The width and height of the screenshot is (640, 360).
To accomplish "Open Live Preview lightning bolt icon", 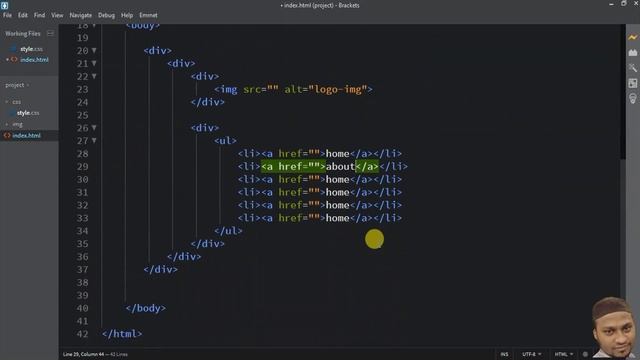I will [x=633, y=38].
